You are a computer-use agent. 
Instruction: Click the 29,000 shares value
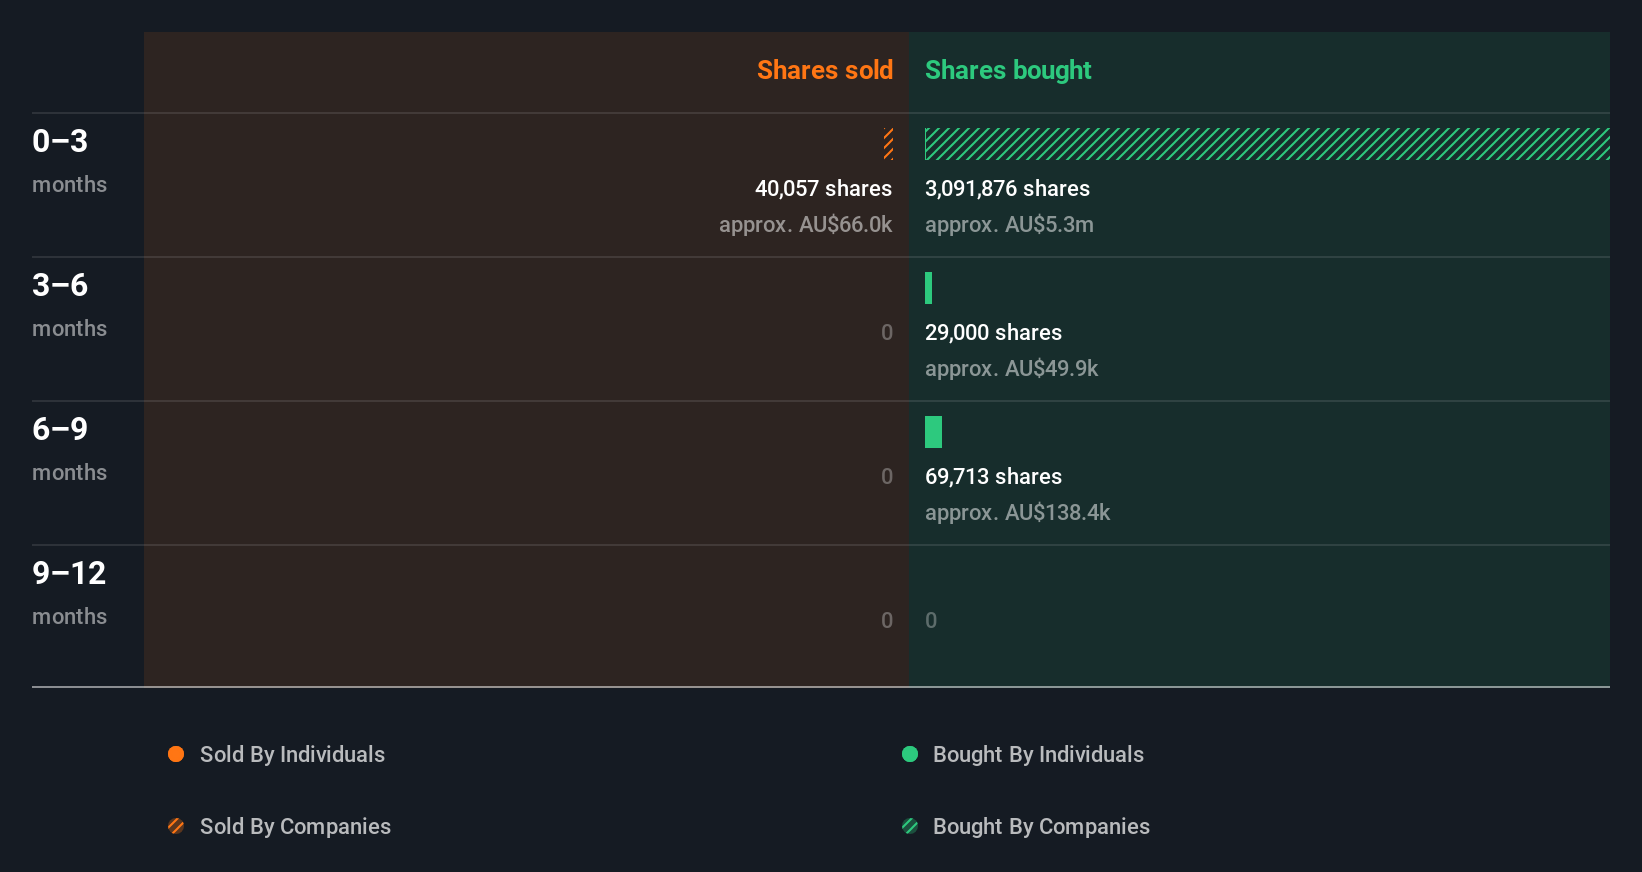click(993, 332)
